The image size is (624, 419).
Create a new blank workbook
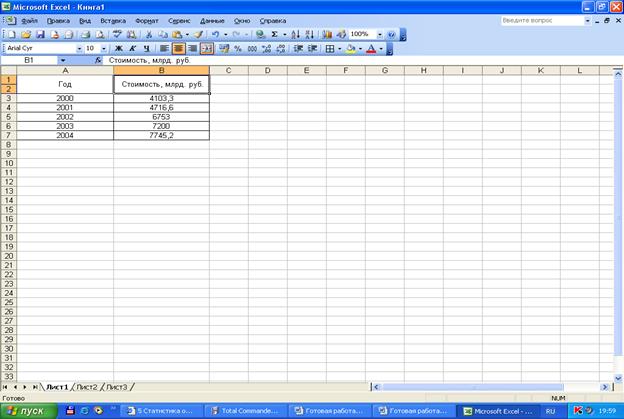click(x=12, y=35)
